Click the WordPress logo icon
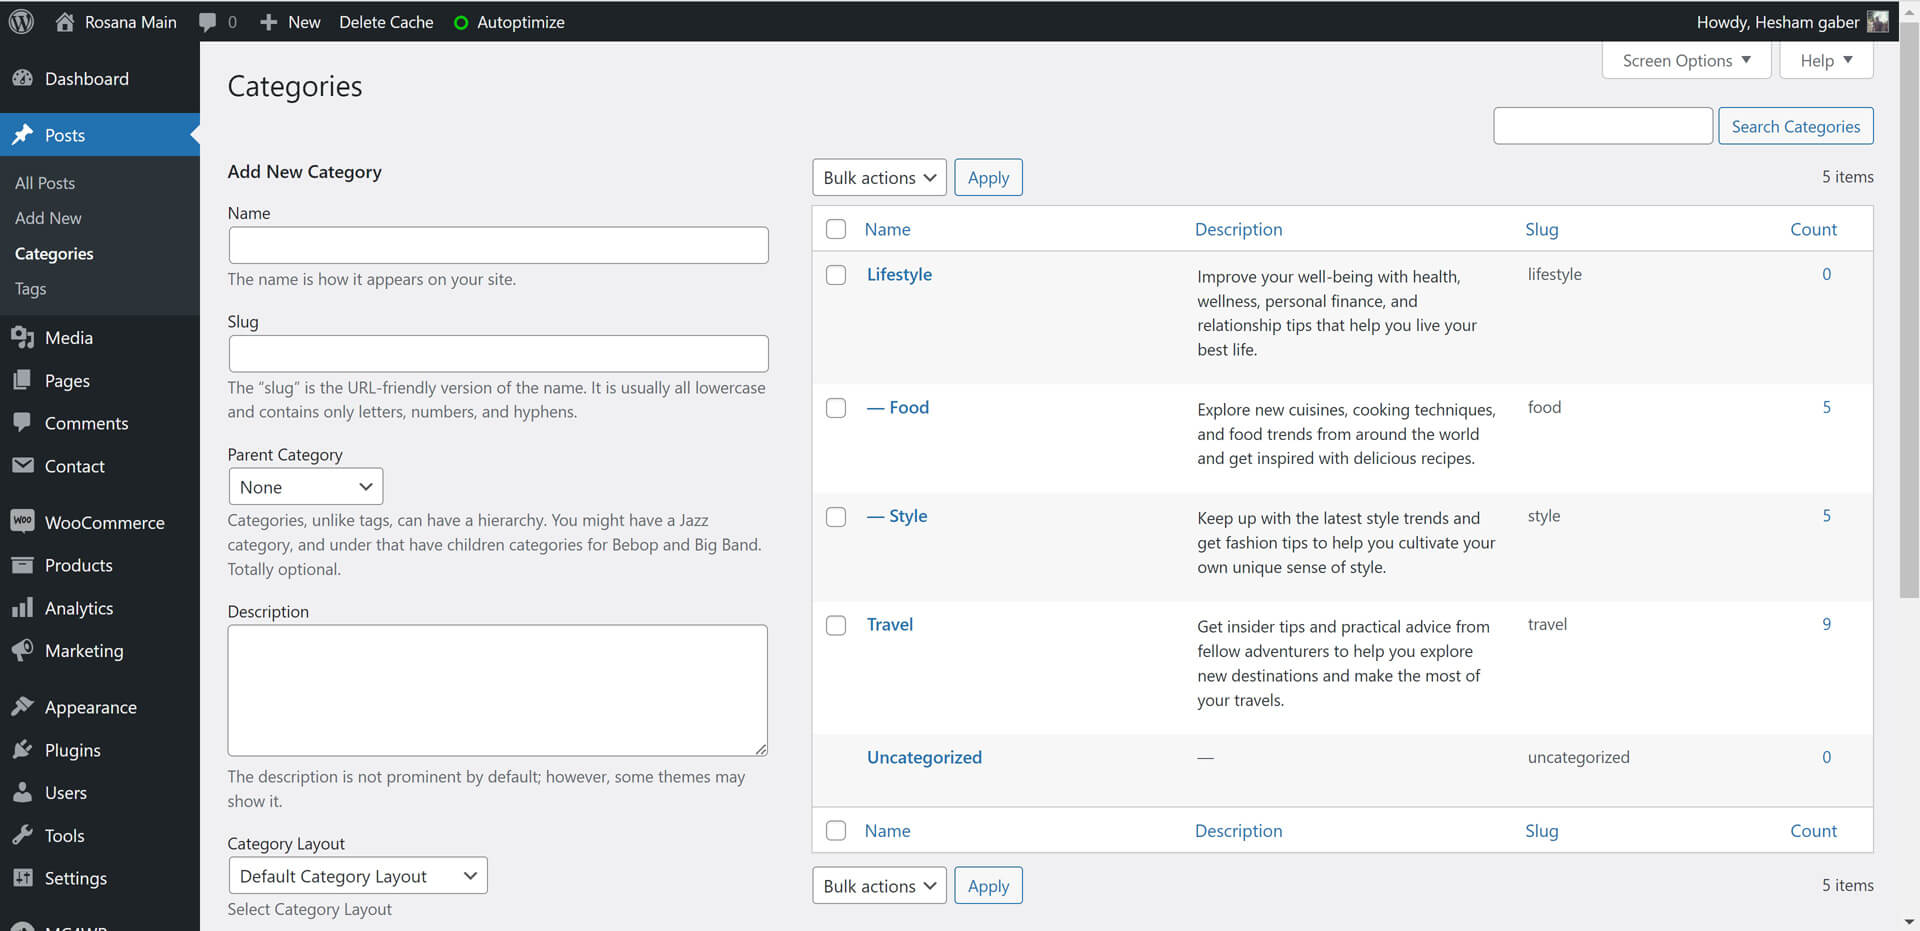The width and height of the screenshot is (1920, 931). point(21,21)
